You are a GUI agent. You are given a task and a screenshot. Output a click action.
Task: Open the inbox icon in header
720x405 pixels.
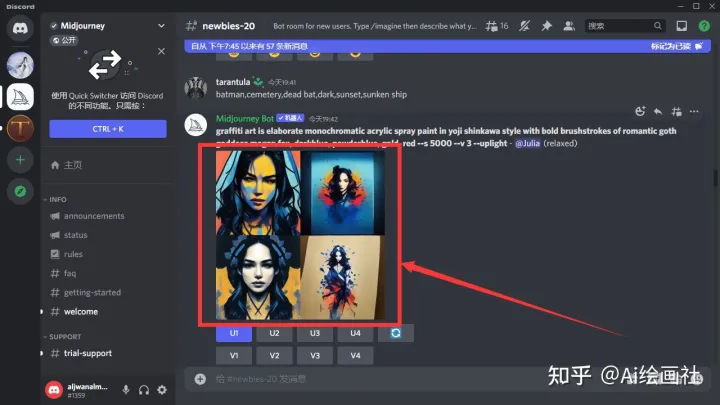pos(681,26)
